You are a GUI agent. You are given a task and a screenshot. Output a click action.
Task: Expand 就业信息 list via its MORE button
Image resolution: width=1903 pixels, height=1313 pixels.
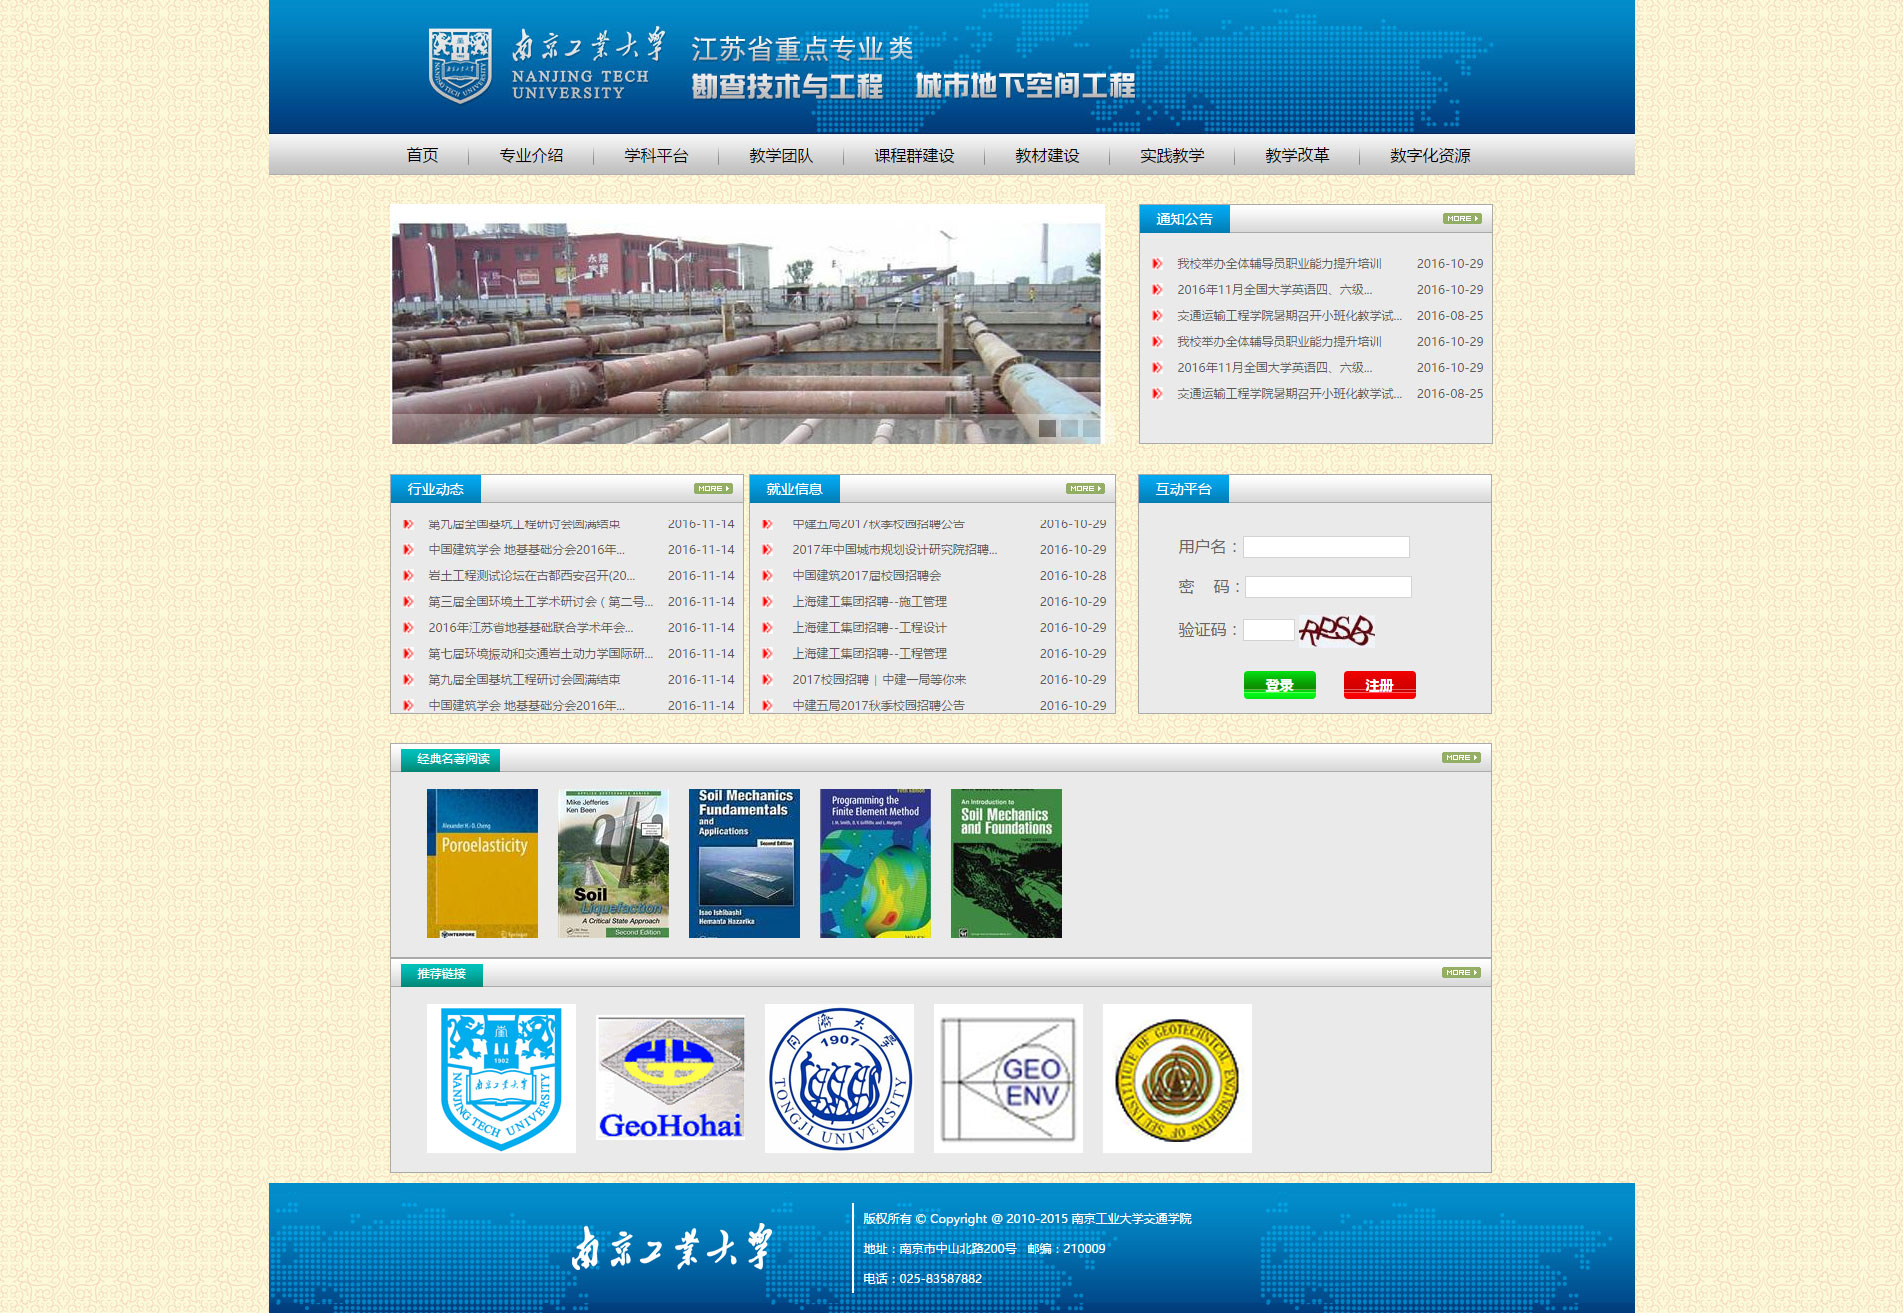1085,489
